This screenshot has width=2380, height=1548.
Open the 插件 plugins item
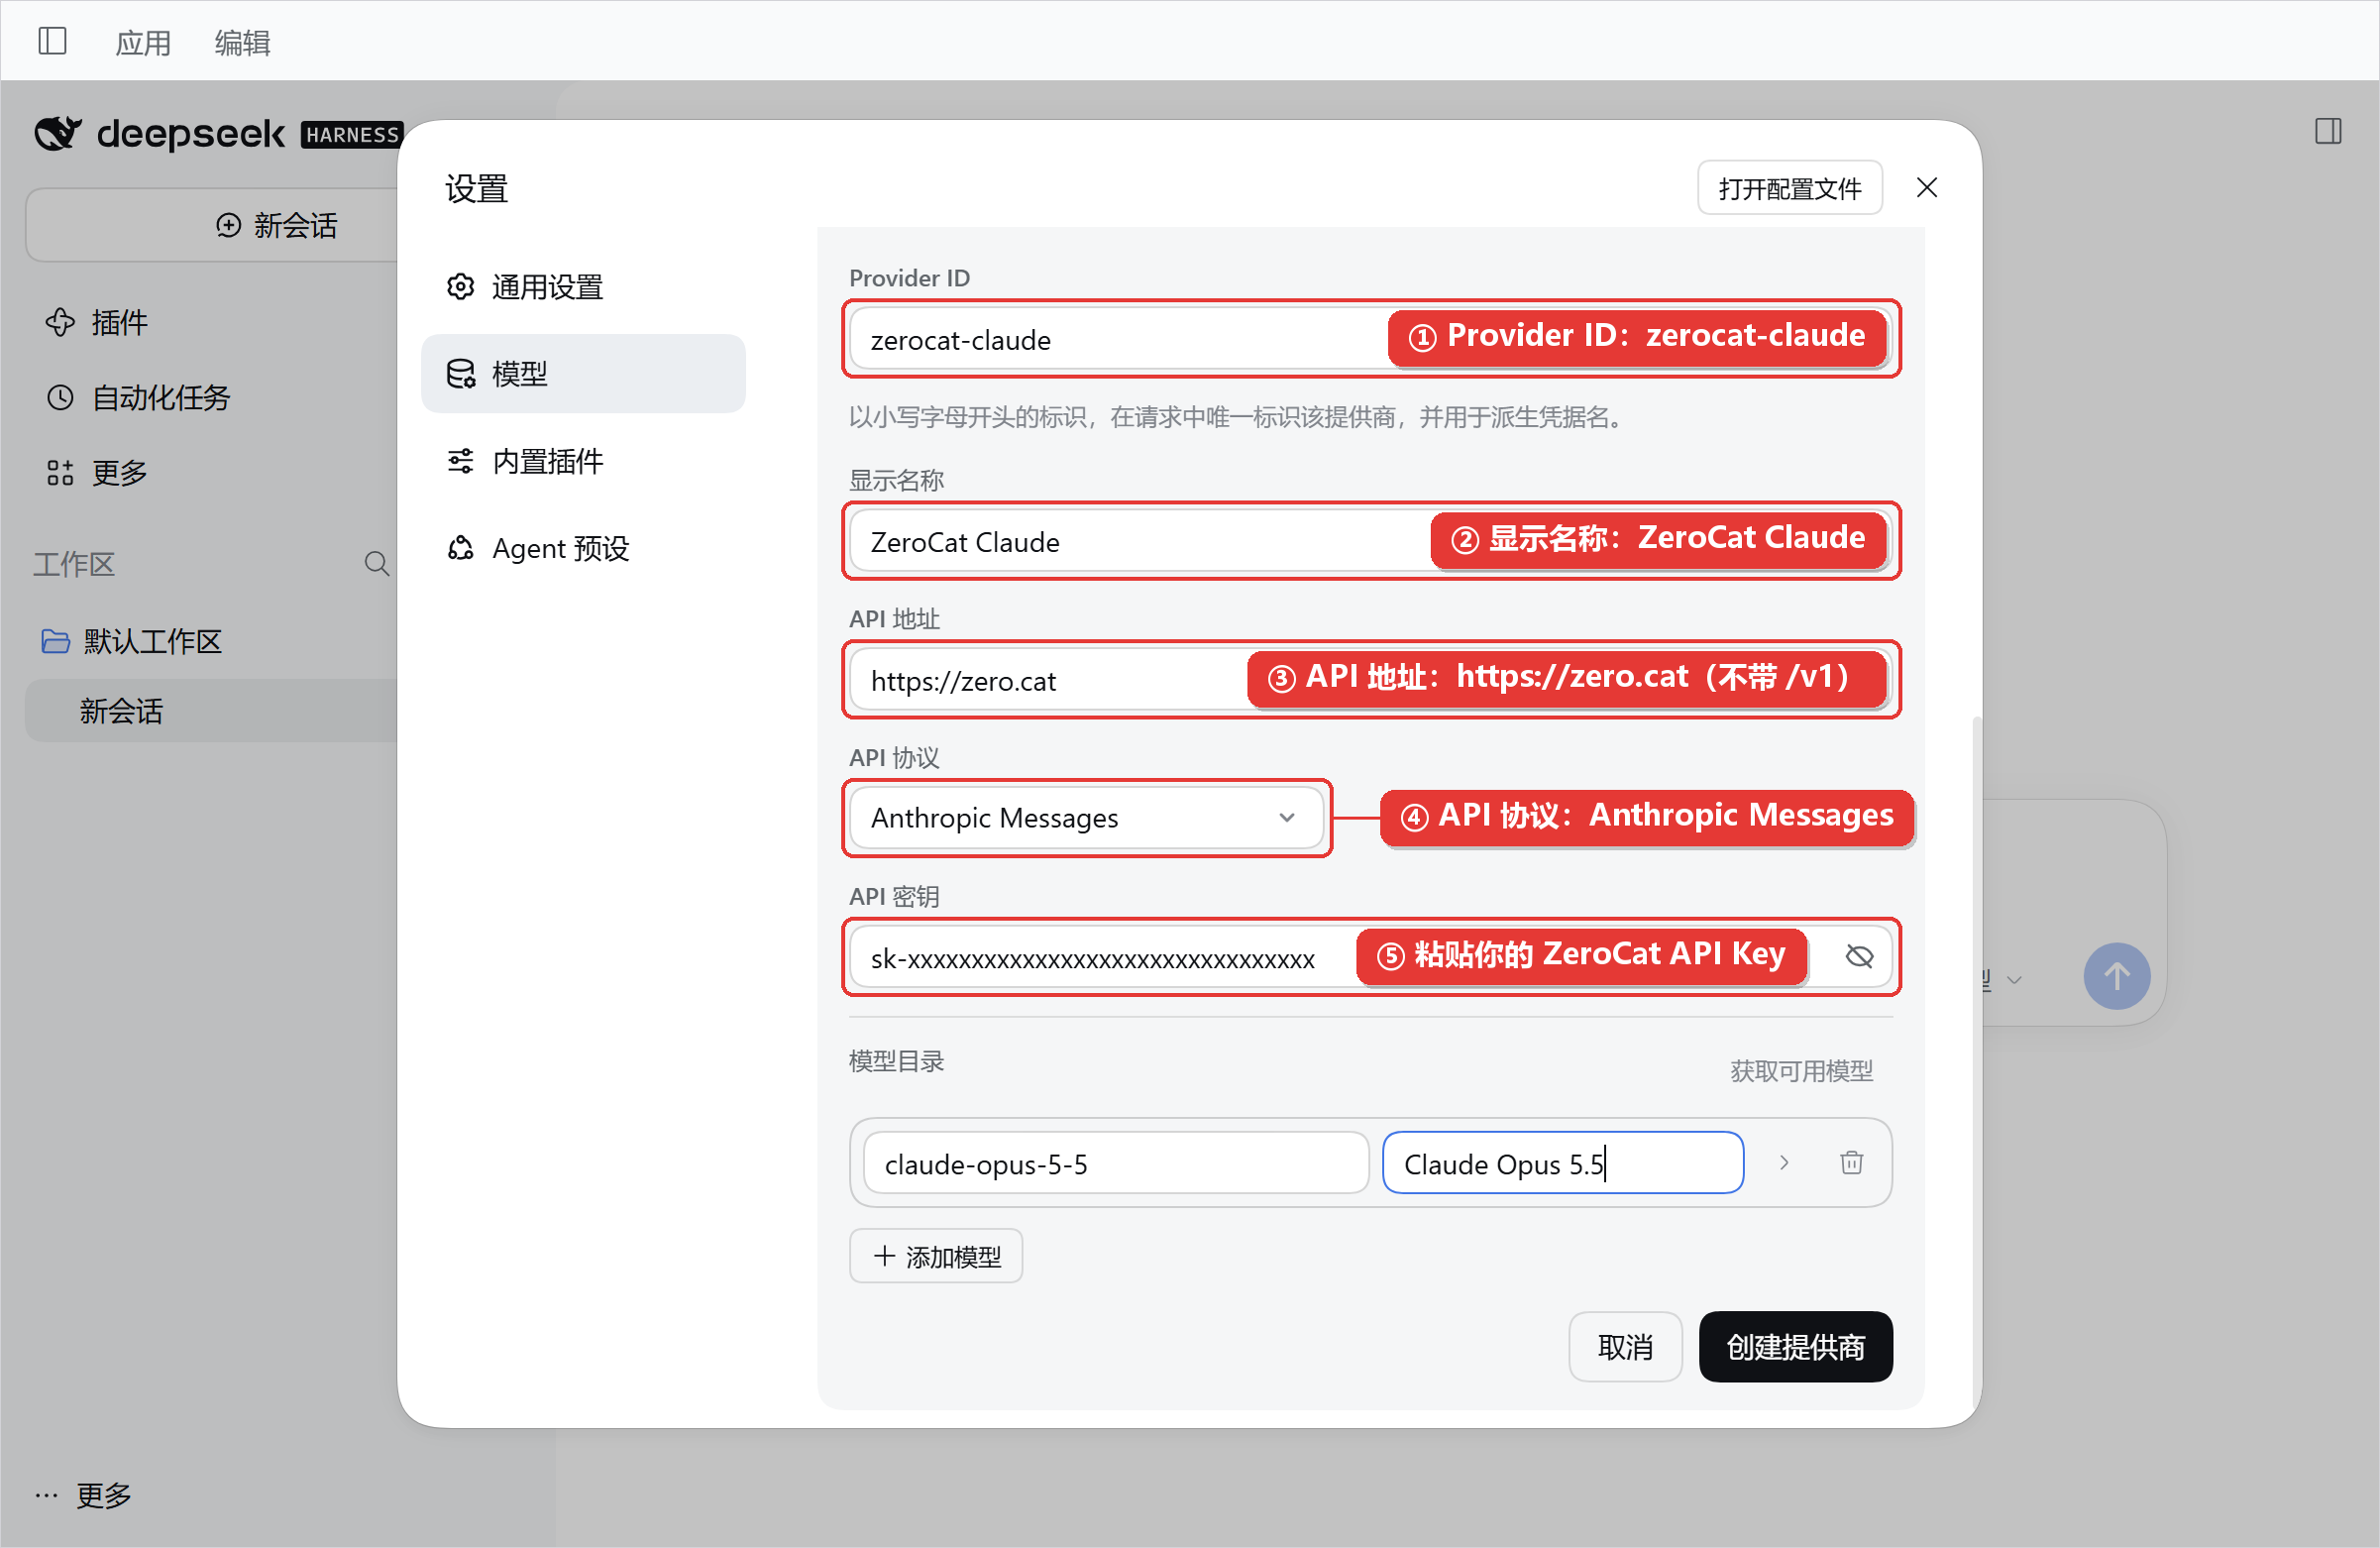96,322
